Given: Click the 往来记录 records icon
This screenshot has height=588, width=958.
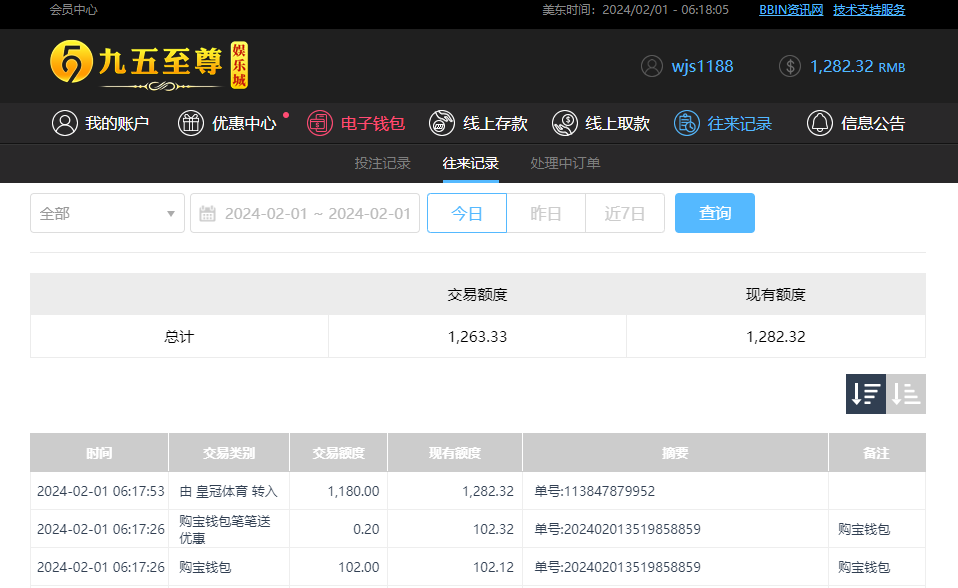Looking at the screenshot, I should pyautogui.click(x=687, y=123).
